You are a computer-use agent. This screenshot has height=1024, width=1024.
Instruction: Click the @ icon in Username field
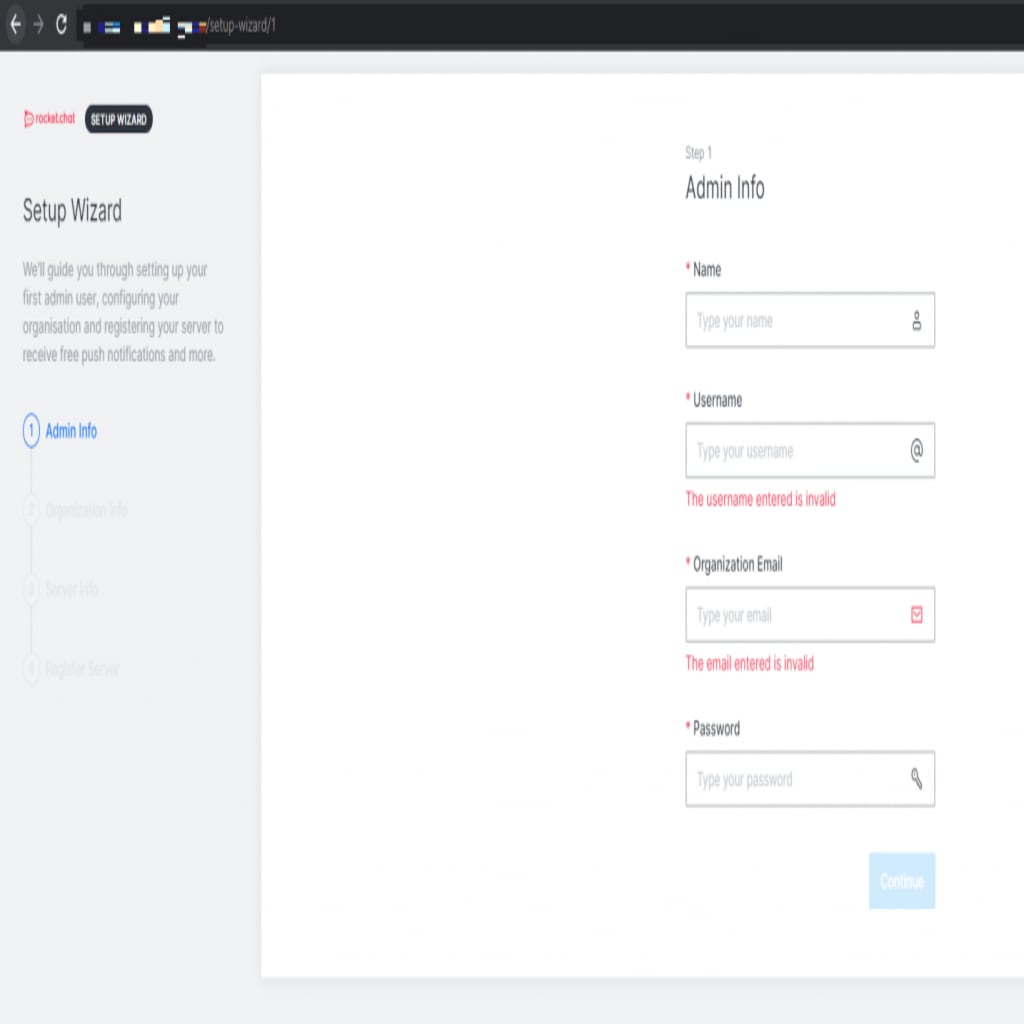click(916, 451)
